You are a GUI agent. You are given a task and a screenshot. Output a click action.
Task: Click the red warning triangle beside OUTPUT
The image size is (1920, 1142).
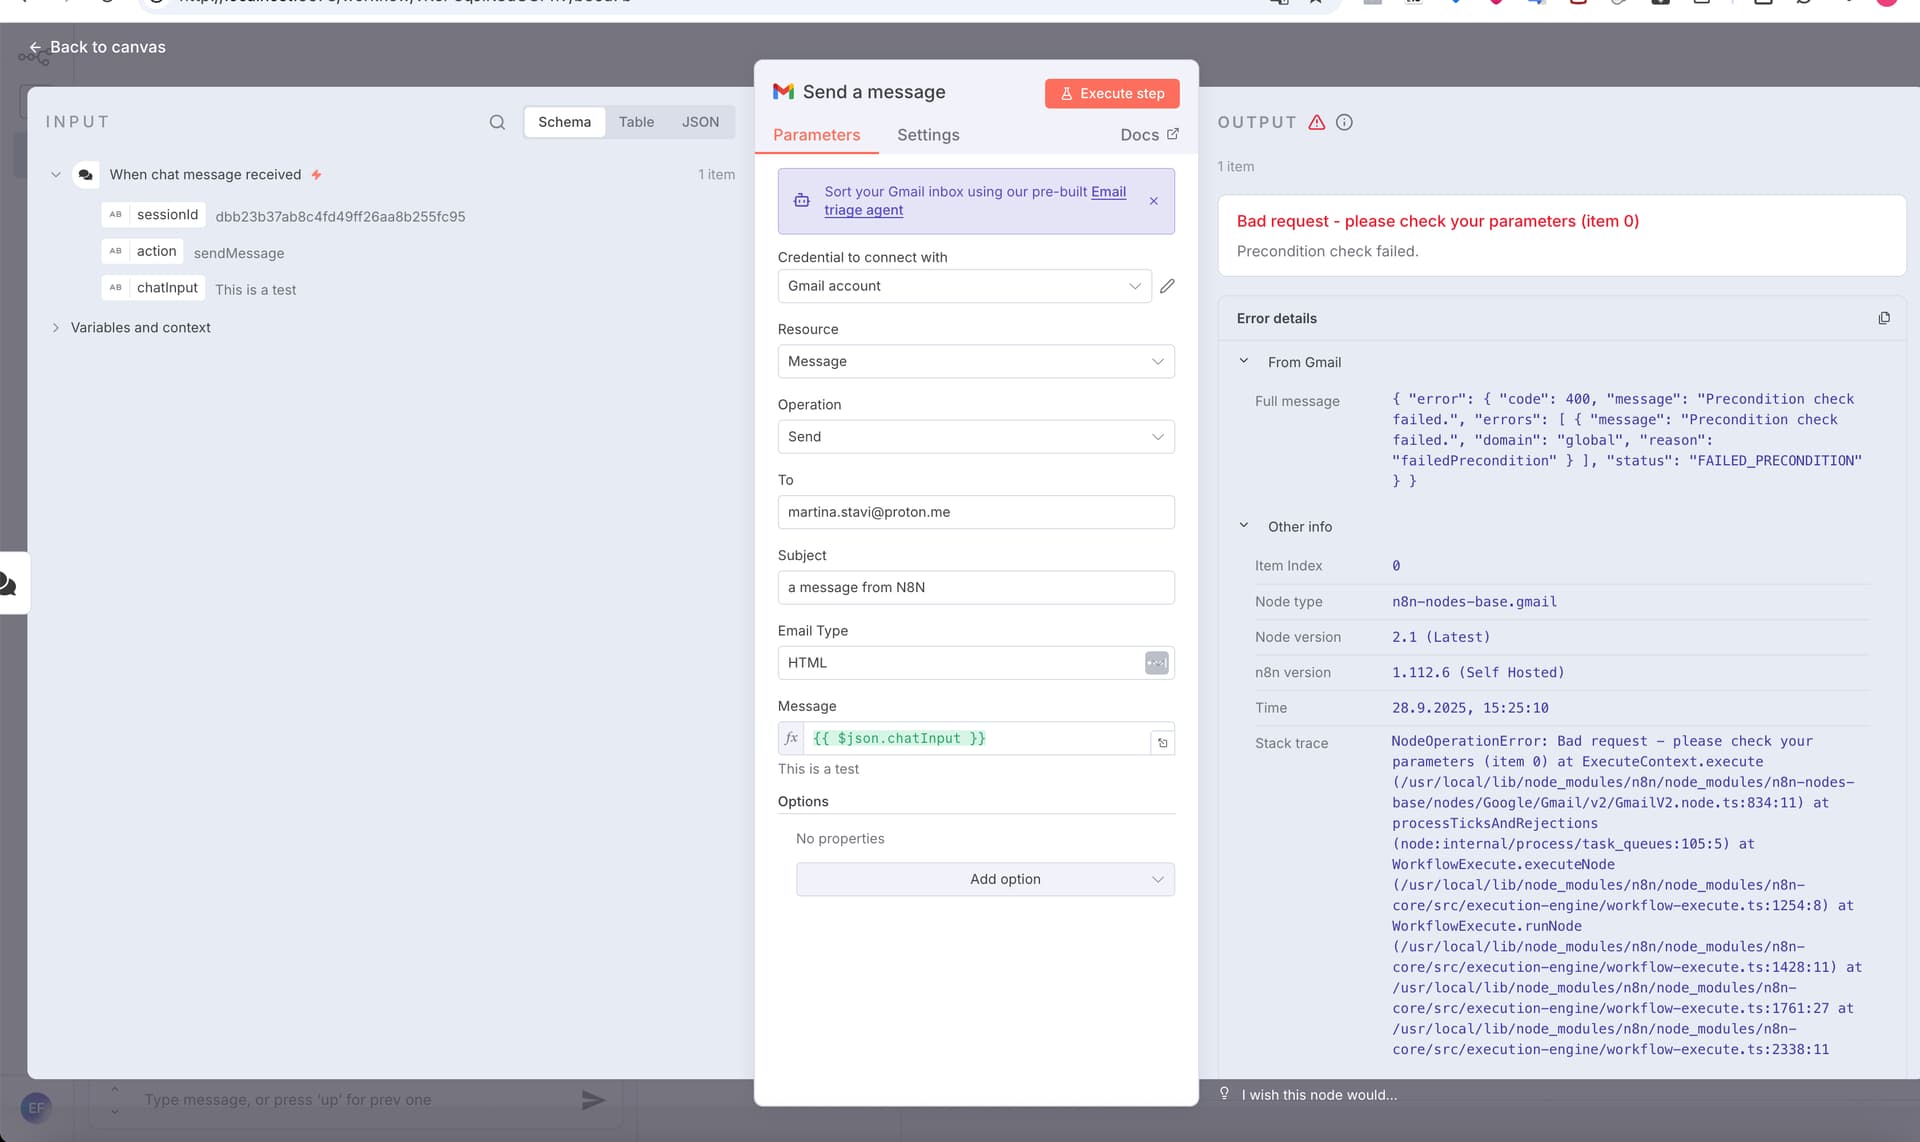pos(1315,122)
